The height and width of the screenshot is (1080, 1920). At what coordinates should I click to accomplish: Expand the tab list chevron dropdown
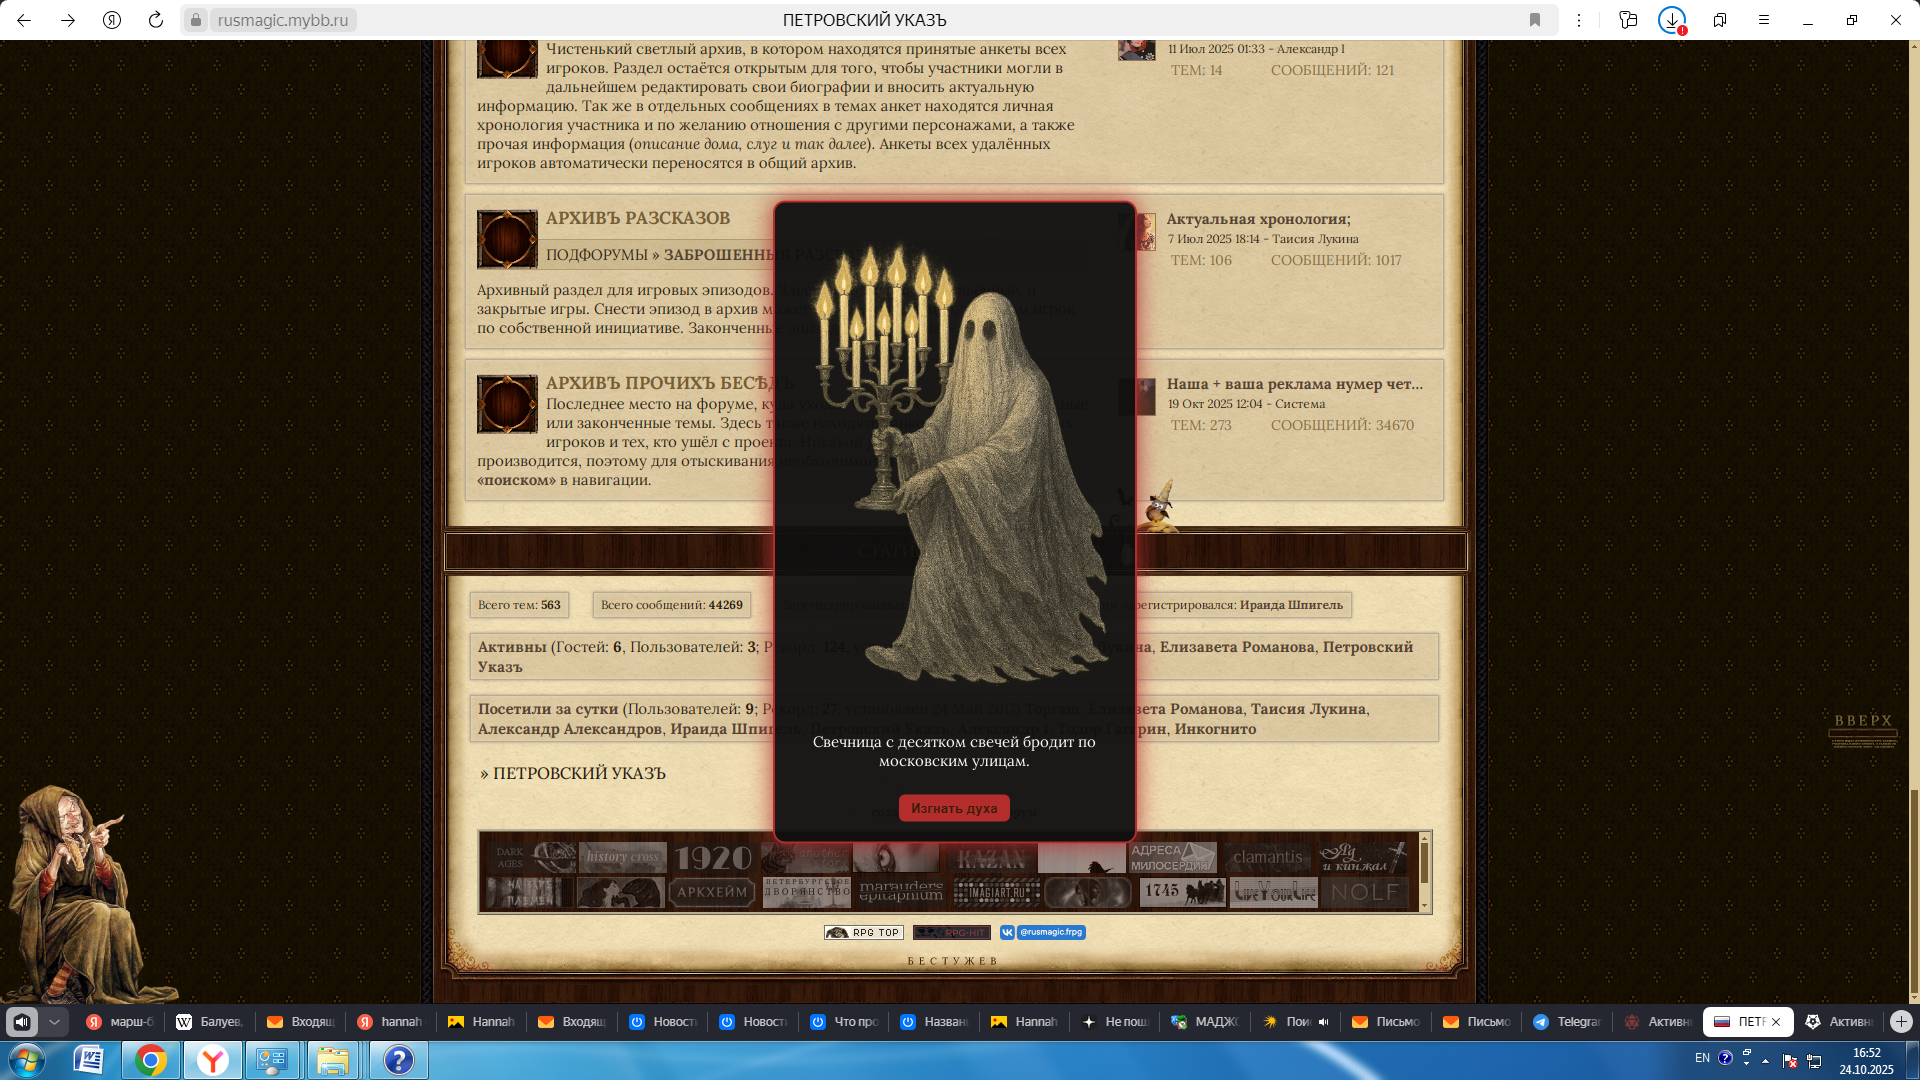tap(54, 1021)
